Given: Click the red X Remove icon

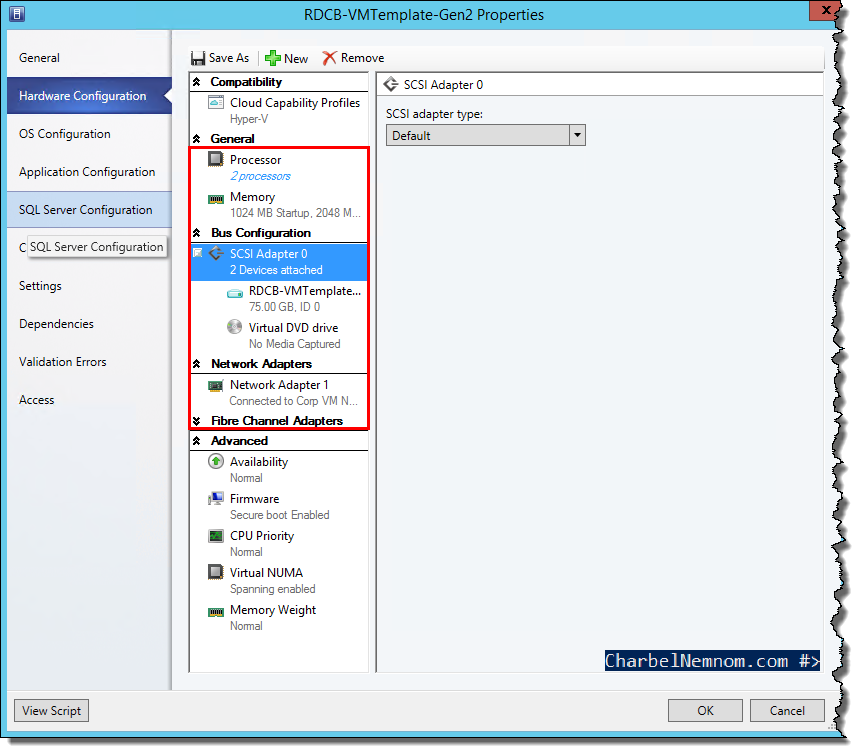Looking at the screenshot, I should point(329,58).
